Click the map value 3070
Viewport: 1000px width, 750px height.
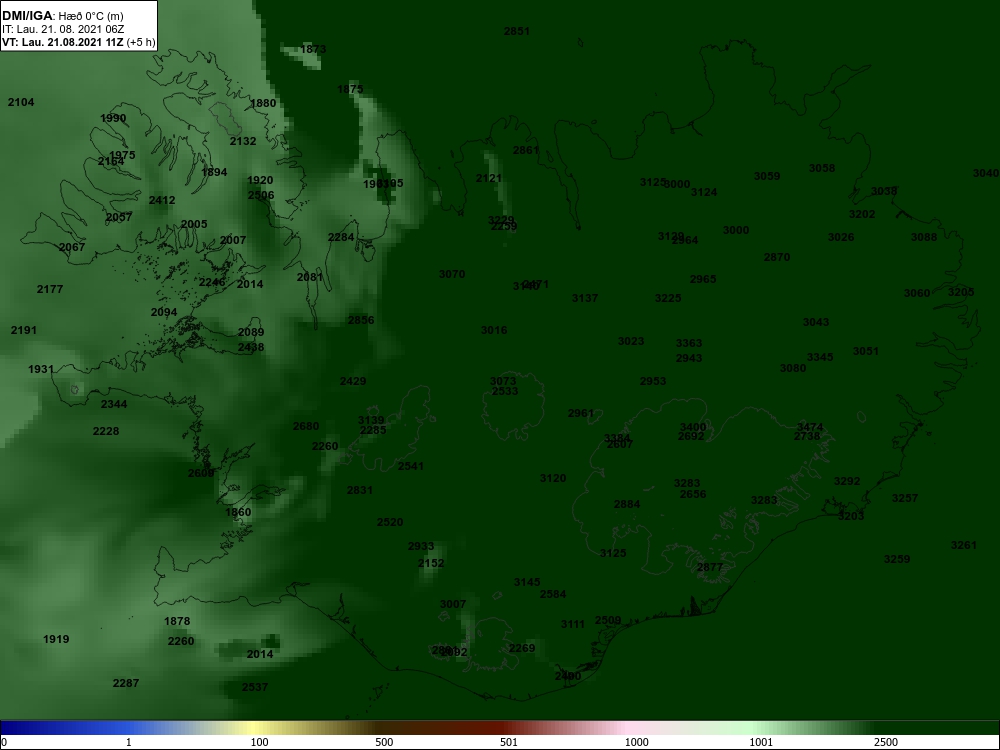452,274
